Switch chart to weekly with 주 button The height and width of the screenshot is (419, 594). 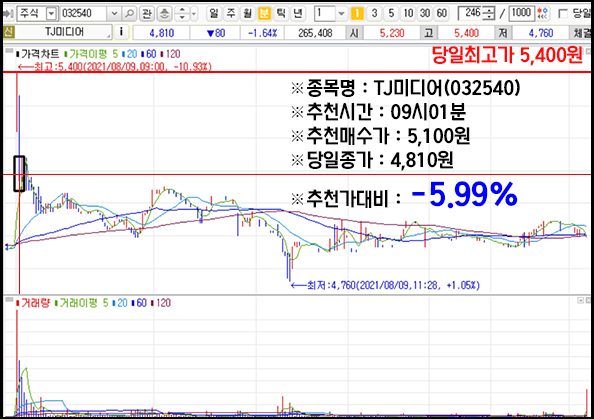231,14
